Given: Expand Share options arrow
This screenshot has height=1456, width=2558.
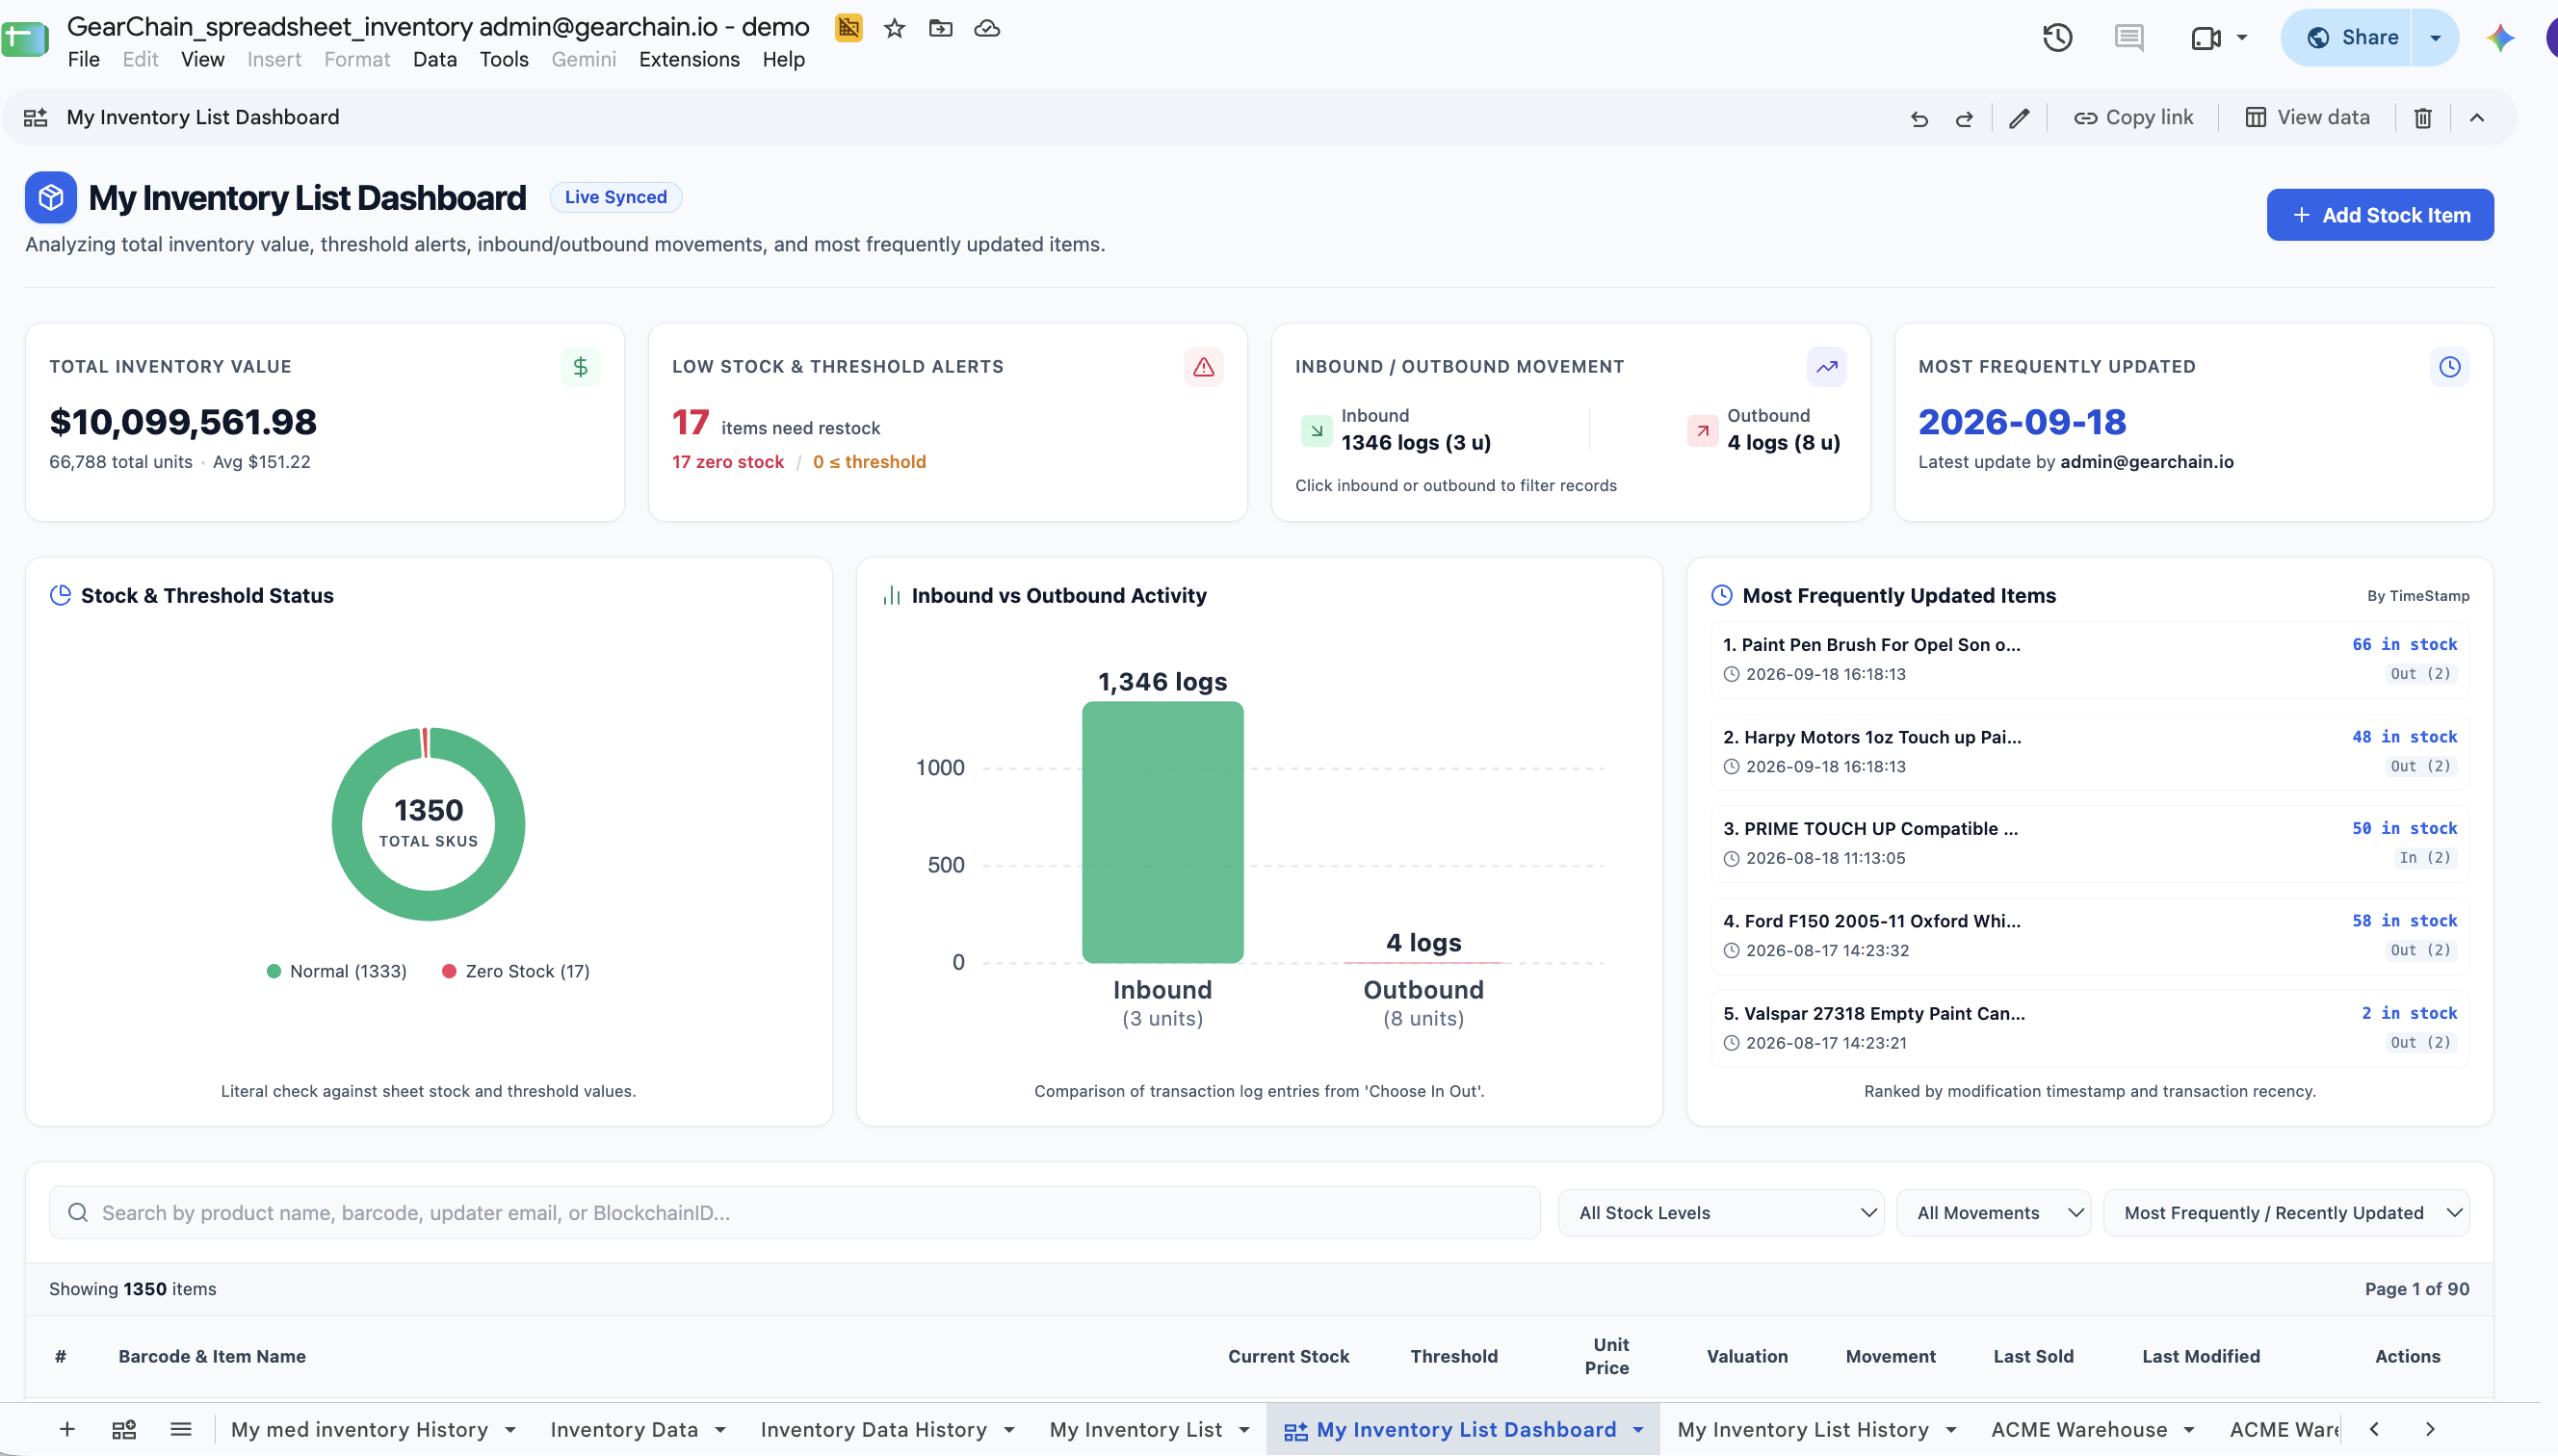Looking at the screenshot, I should pos(2435,38).
